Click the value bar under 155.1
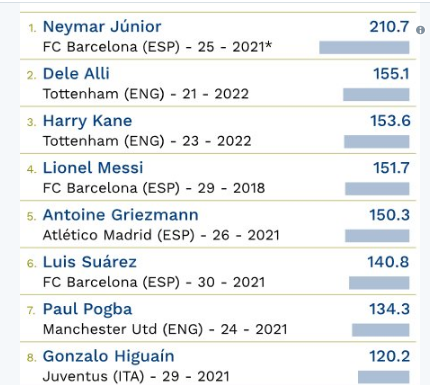The height and width of the screenshot is (385, 430). (376, 95)
